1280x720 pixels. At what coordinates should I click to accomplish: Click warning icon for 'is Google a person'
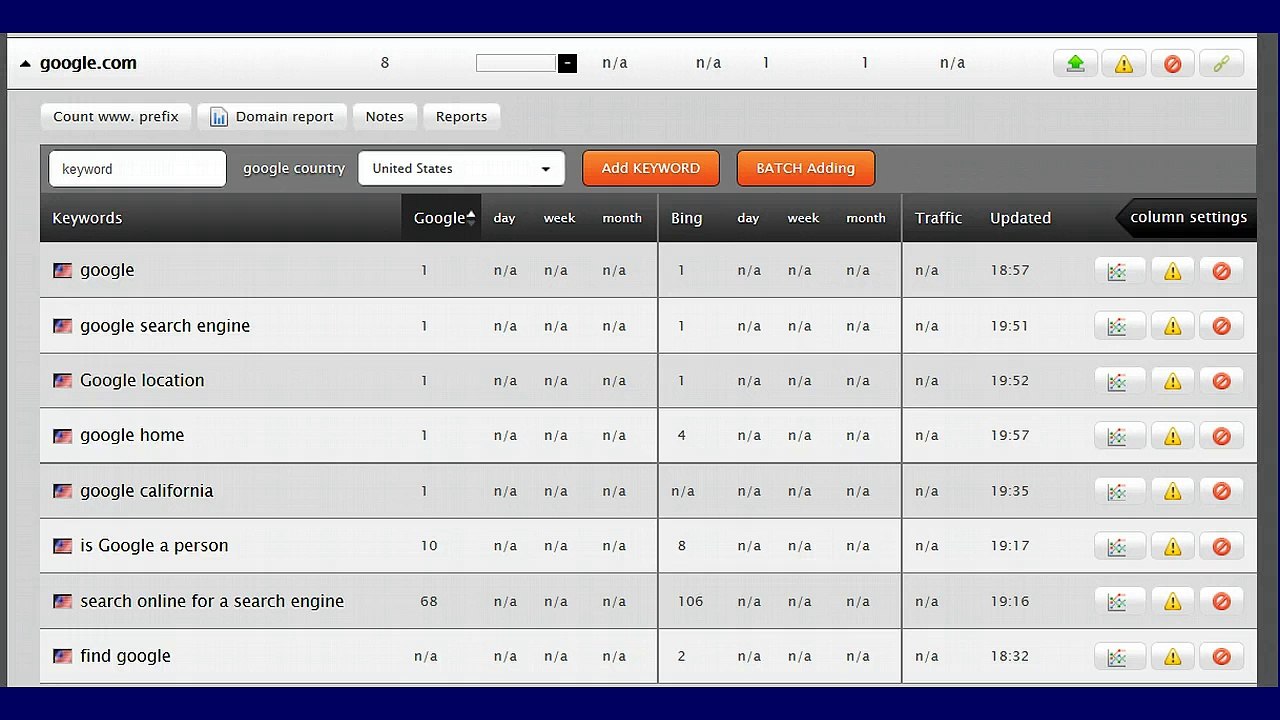[x=1172, y=546]
